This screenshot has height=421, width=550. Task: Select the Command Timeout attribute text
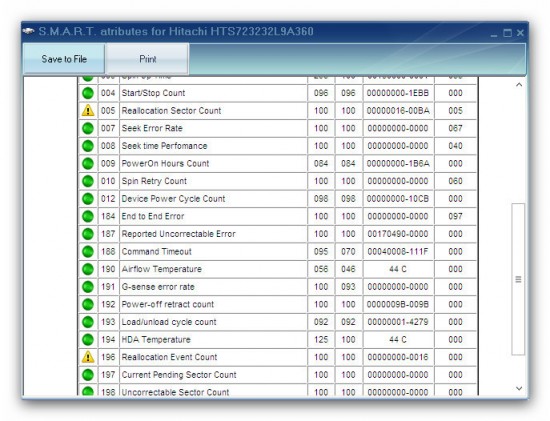click(156, 252)
